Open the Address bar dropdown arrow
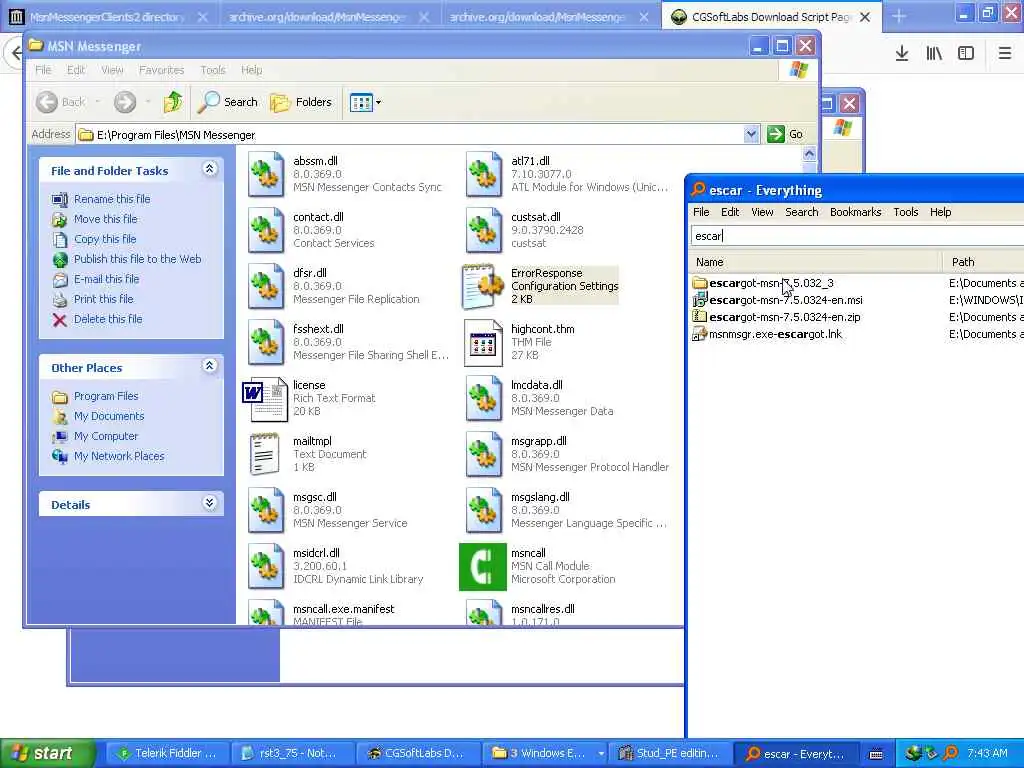The height and width of the screenshot is (768, 1024). [x=751, y=135]
